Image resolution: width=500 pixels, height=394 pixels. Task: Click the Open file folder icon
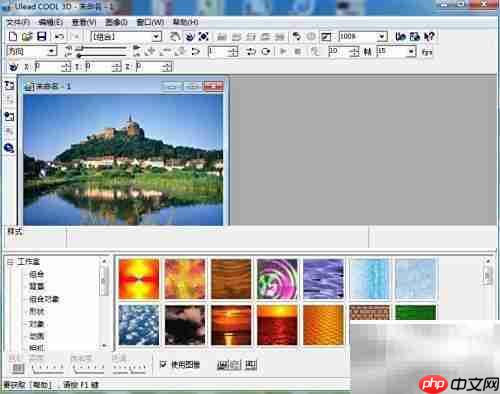click(x=27, y=36)
